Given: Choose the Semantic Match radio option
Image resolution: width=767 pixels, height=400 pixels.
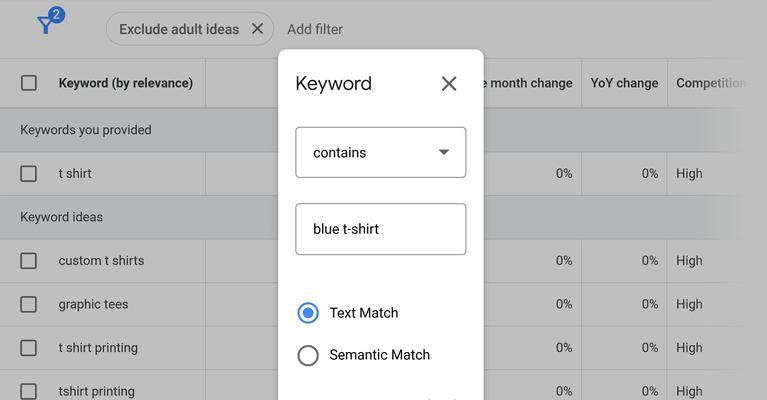Looking at the screenshot, I should pos(308,356).
